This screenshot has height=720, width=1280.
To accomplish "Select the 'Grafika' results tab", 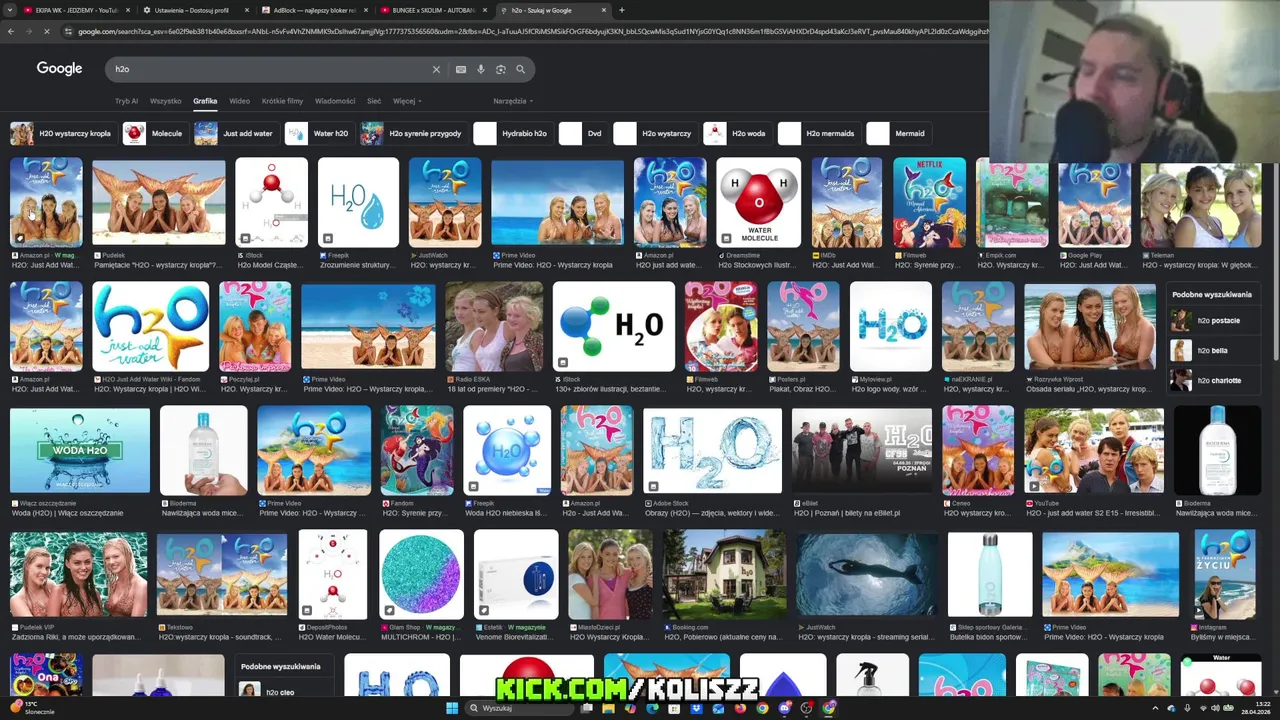I will pyautogui.click(x=205, y=101).
